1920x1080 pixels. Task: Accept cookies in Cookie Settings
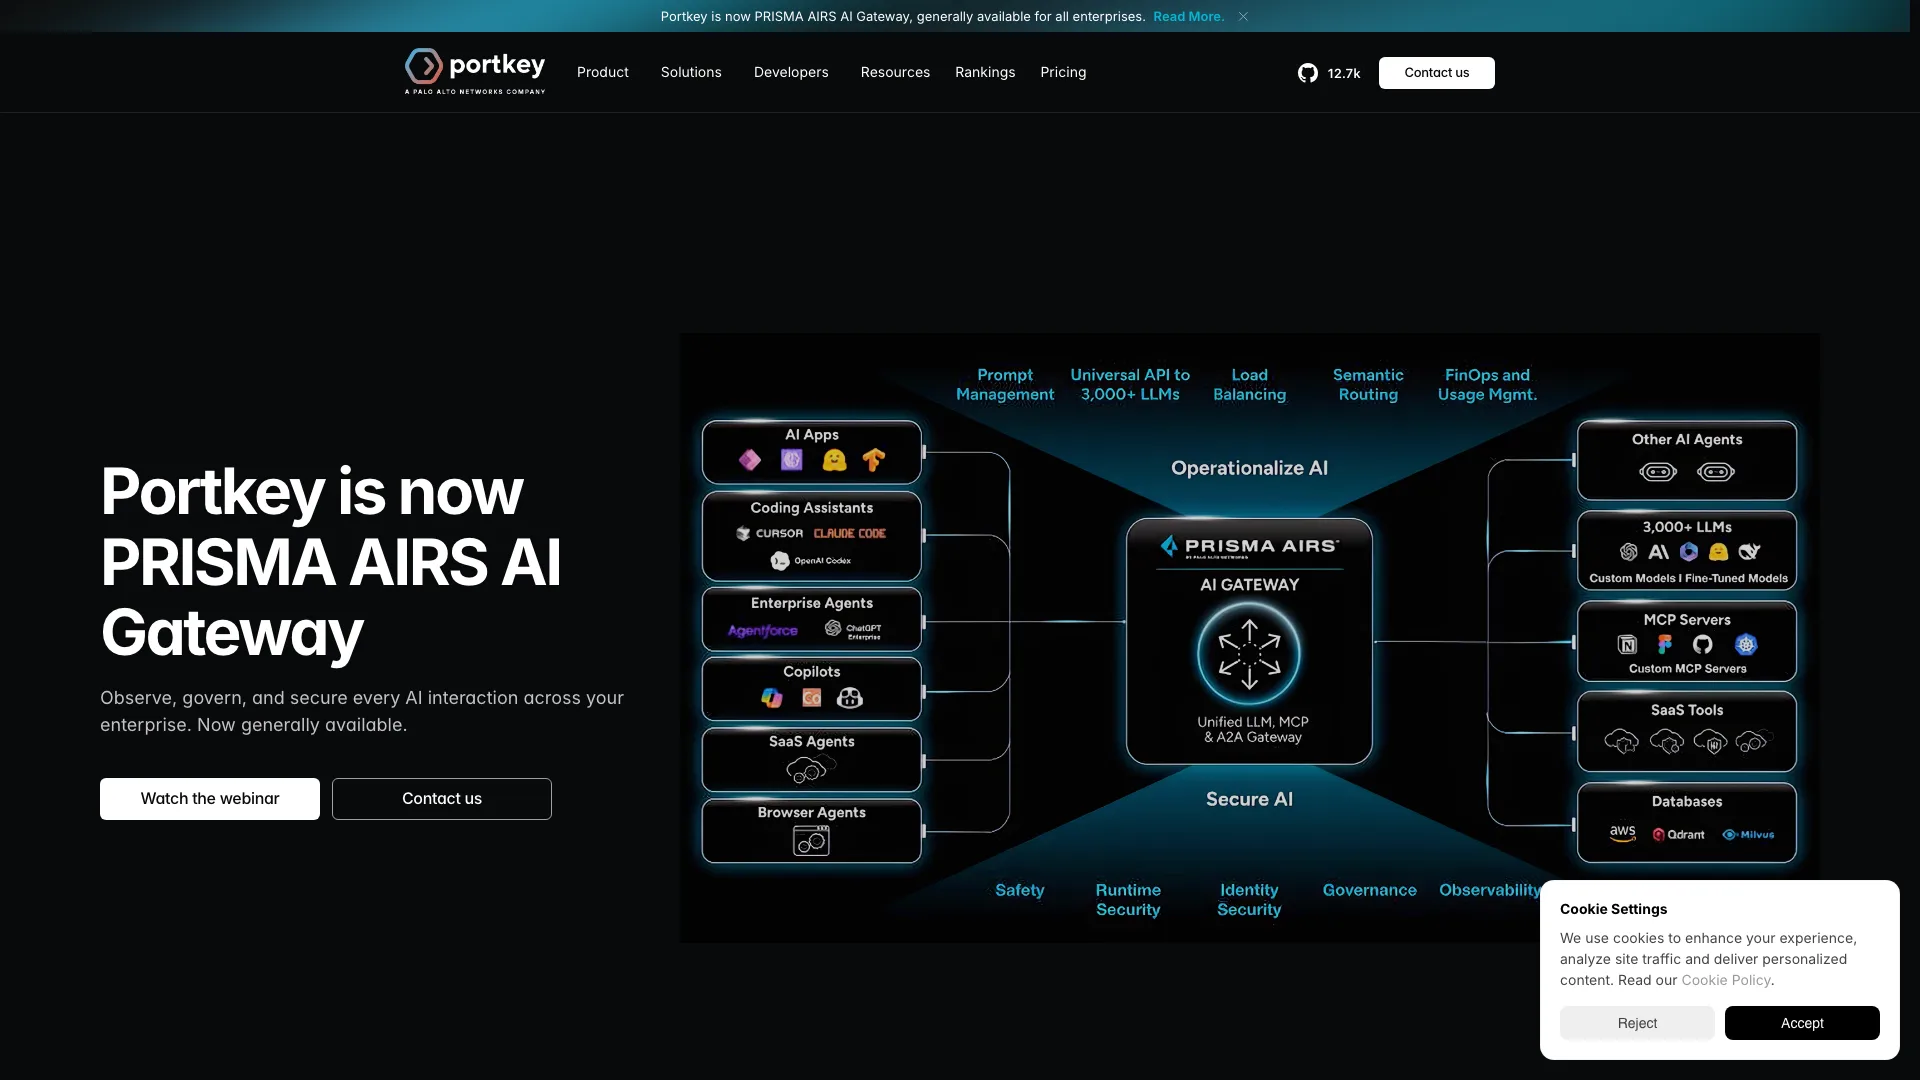1802,1023
